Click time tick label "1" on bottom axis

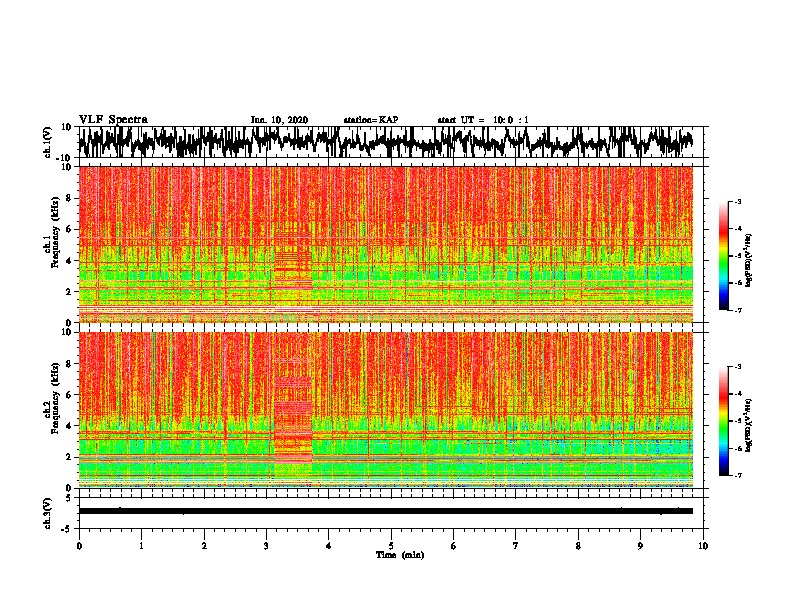[141, 546]
